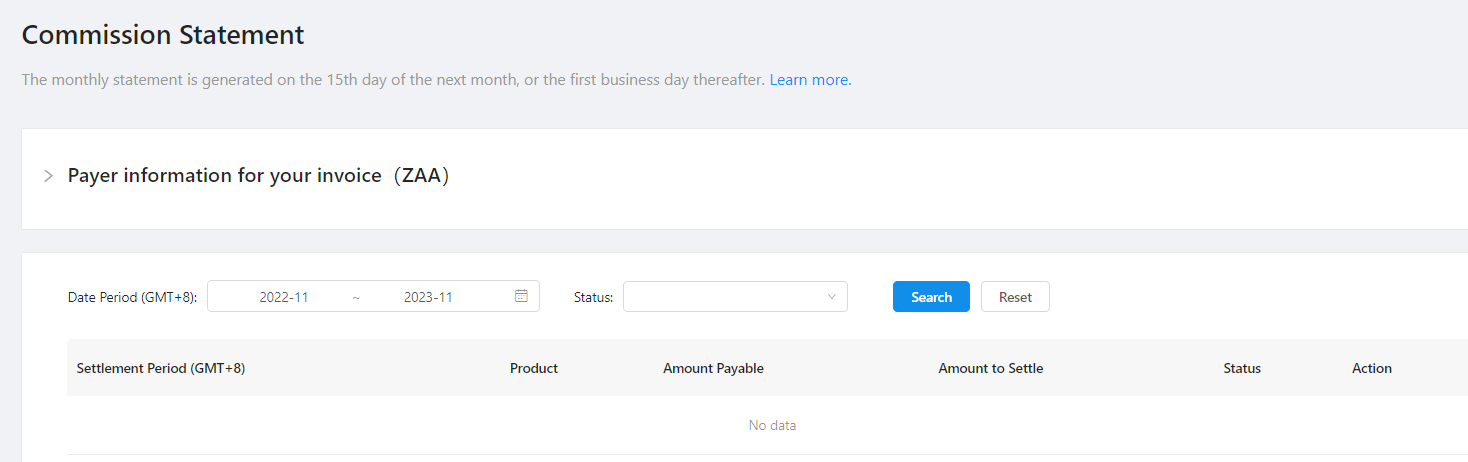
Task: Click the Commission Statement page title
Action: click(163, 35)
